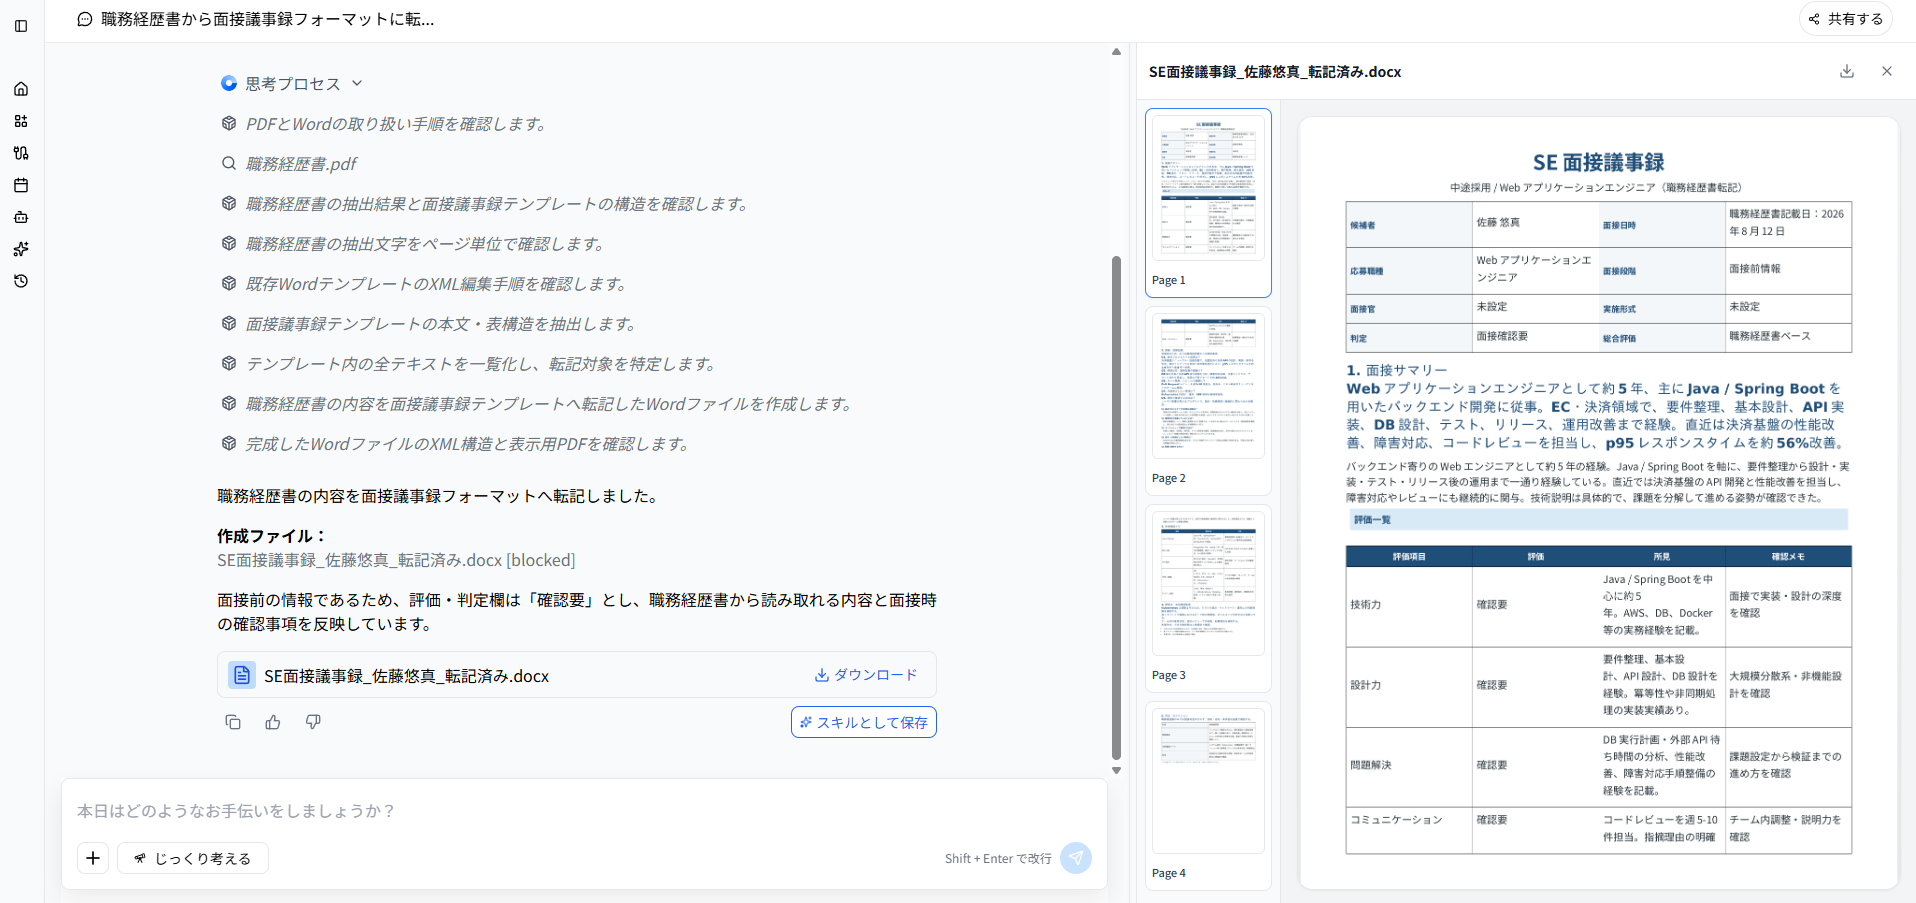1916x903 pixels.
Task: Click the message input field
Action: (x=584, y=811)
